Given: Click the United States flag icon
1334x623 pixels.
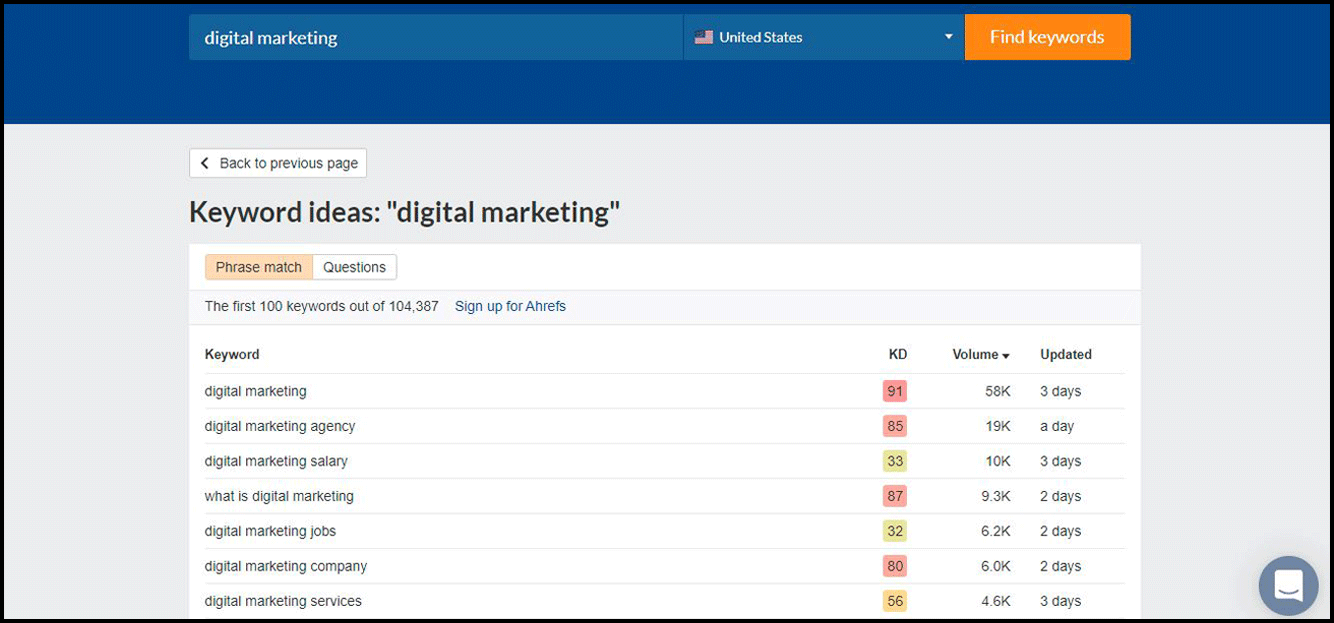Looking at the screenshot, I should point(704,37).
